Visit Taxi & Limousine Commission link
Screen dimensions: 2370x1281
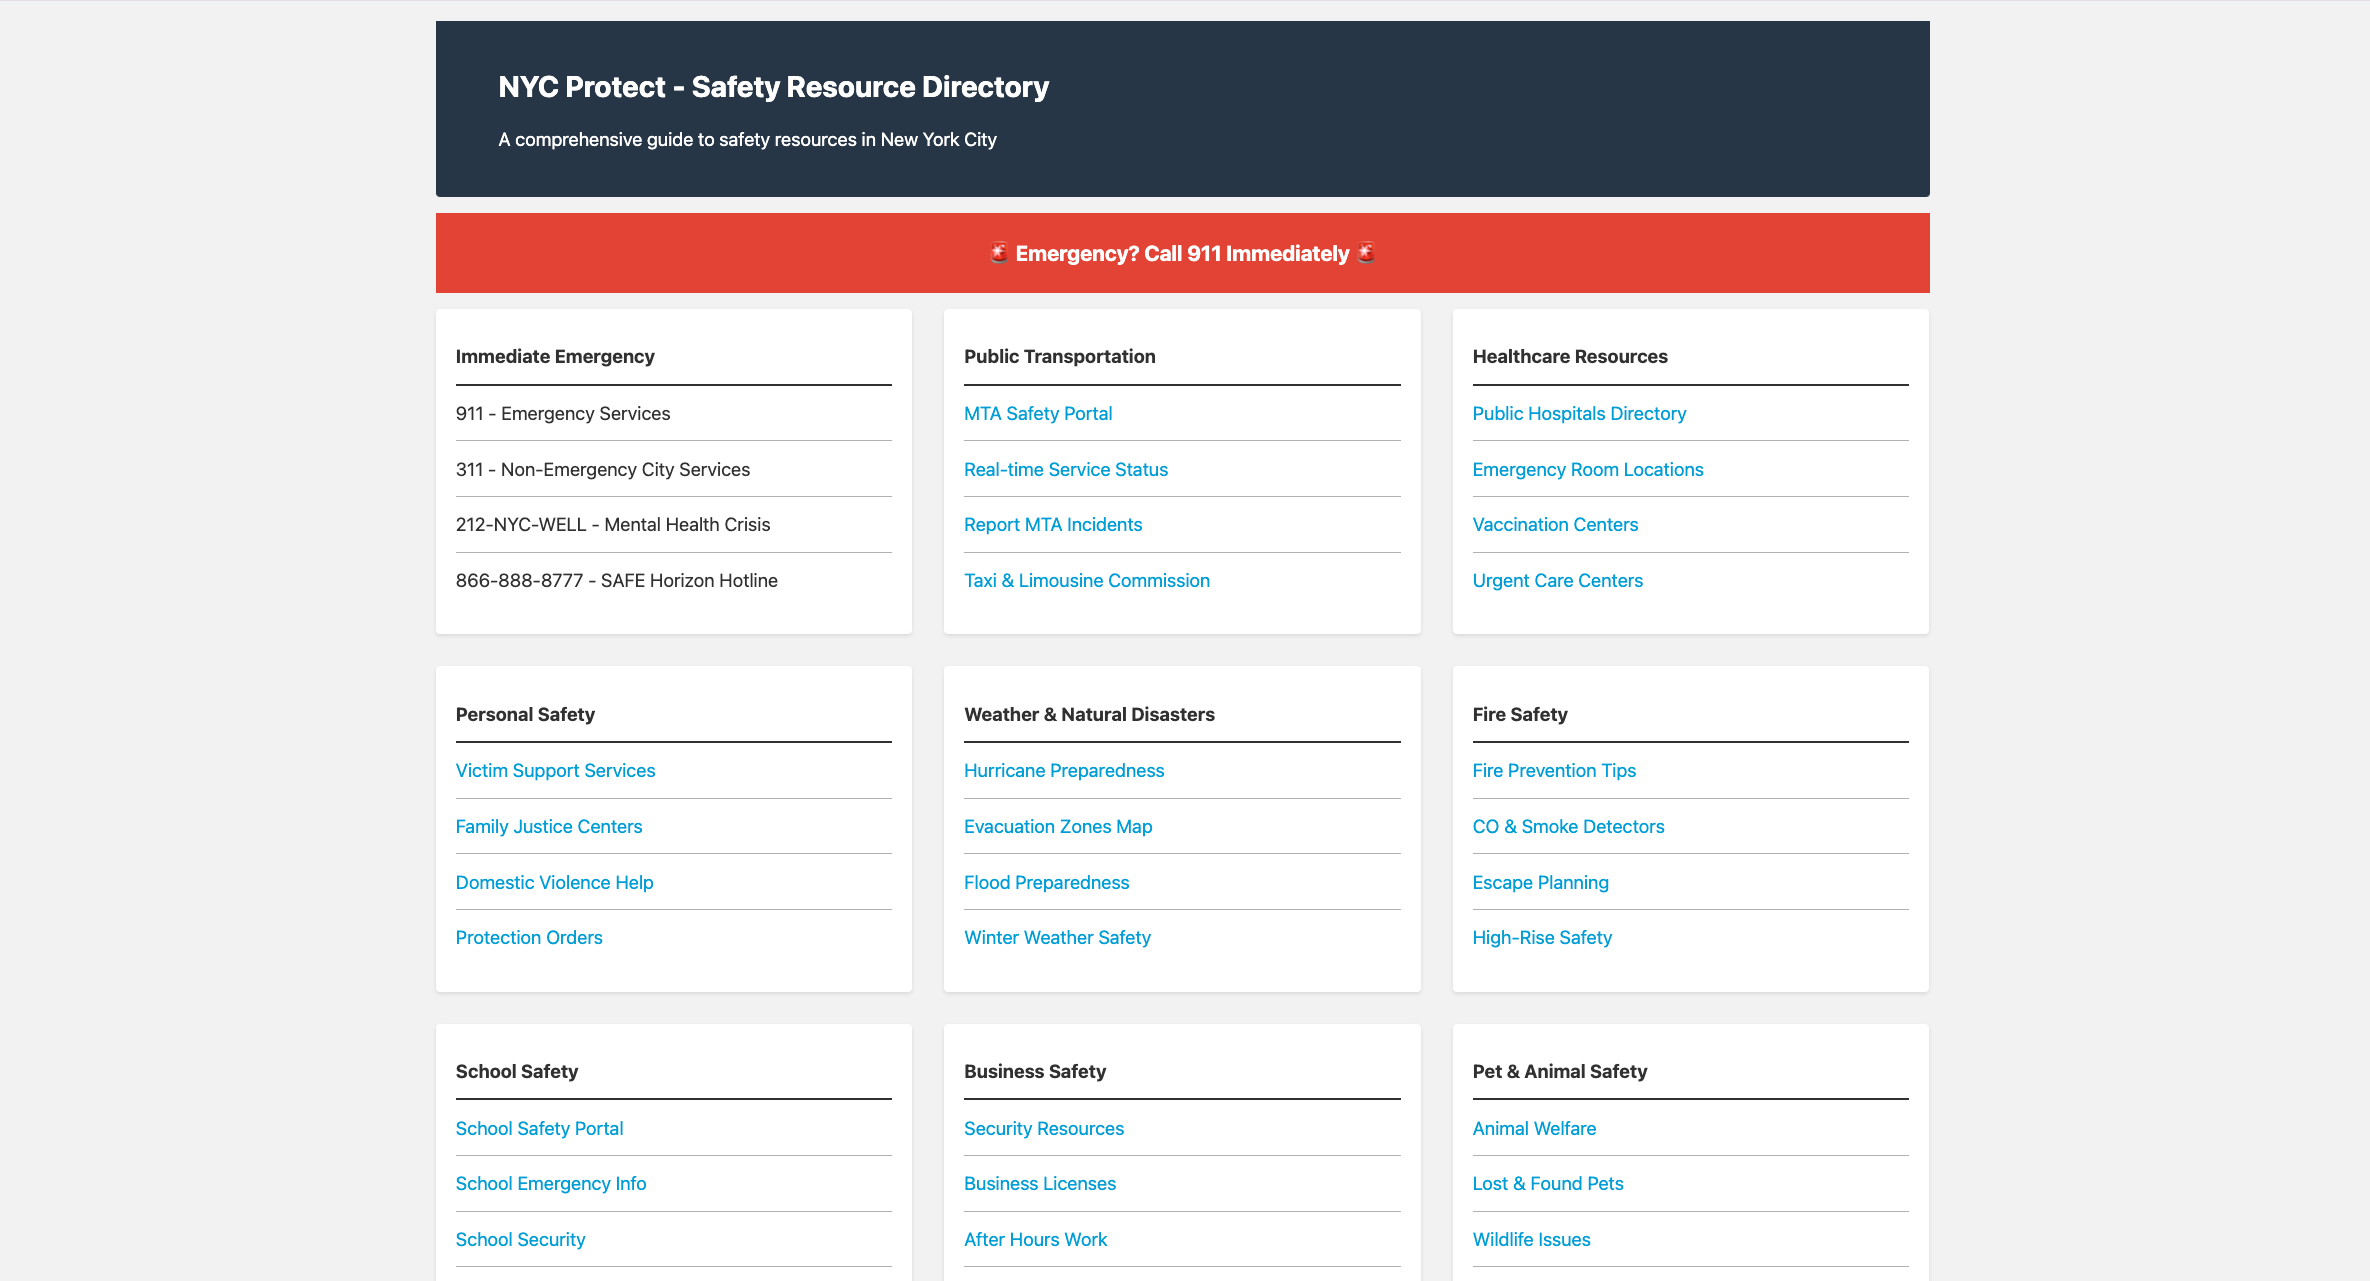tap(1086, 580)
